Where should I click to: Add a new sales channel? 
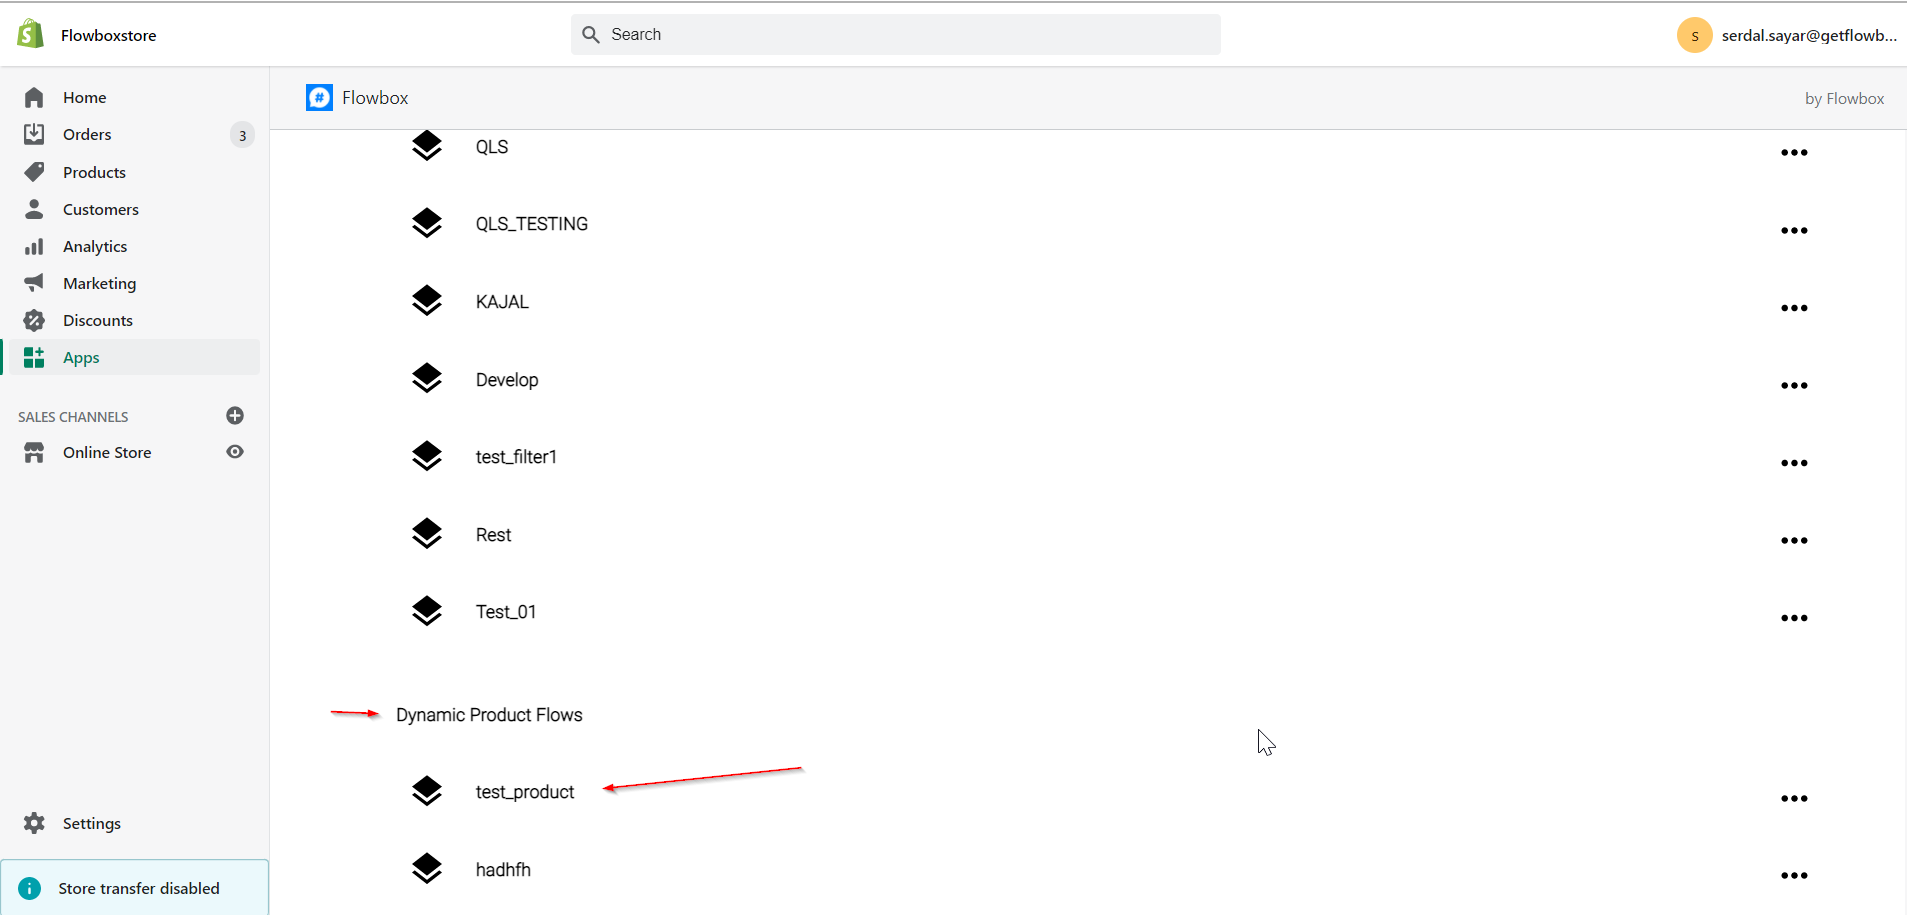pyautogui.click(x=235, y=416)
